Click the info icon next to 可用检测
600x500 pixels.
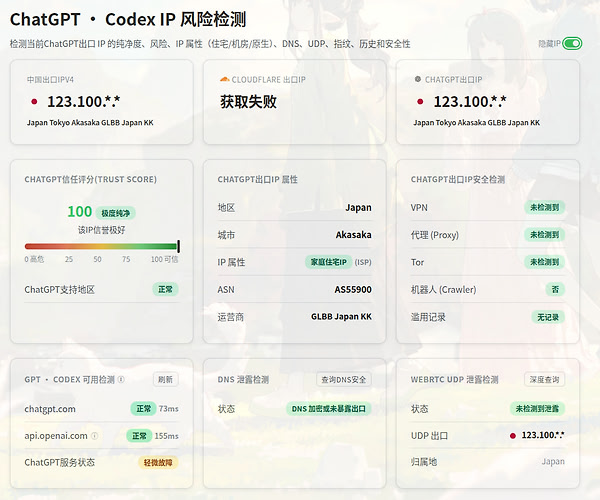(x=121, y=379)
